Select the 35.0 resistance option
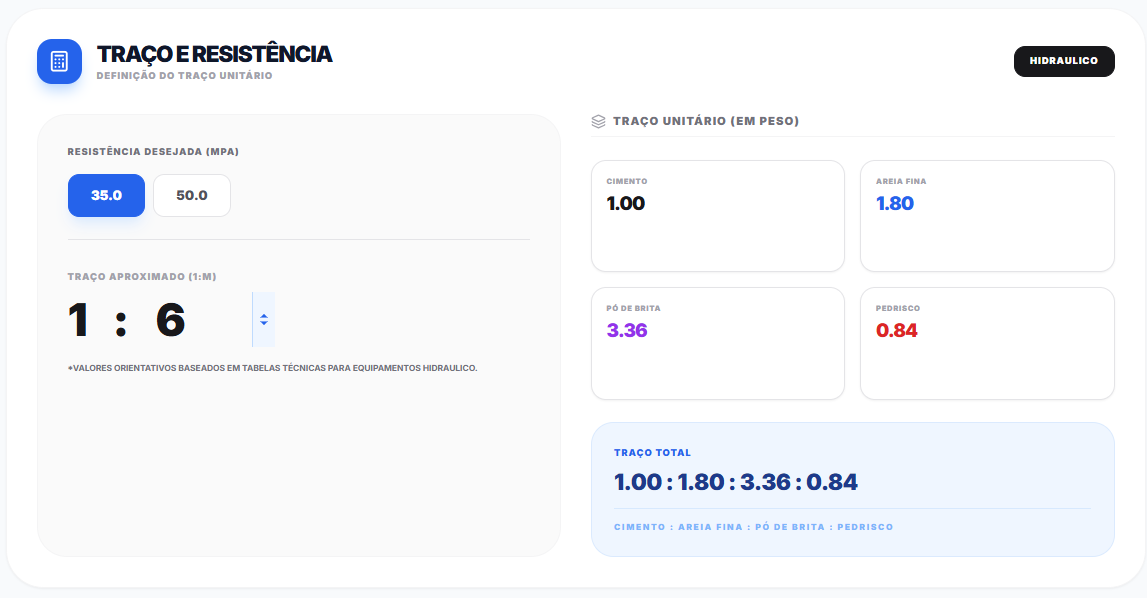1147x598 pixels. [106, 195]
